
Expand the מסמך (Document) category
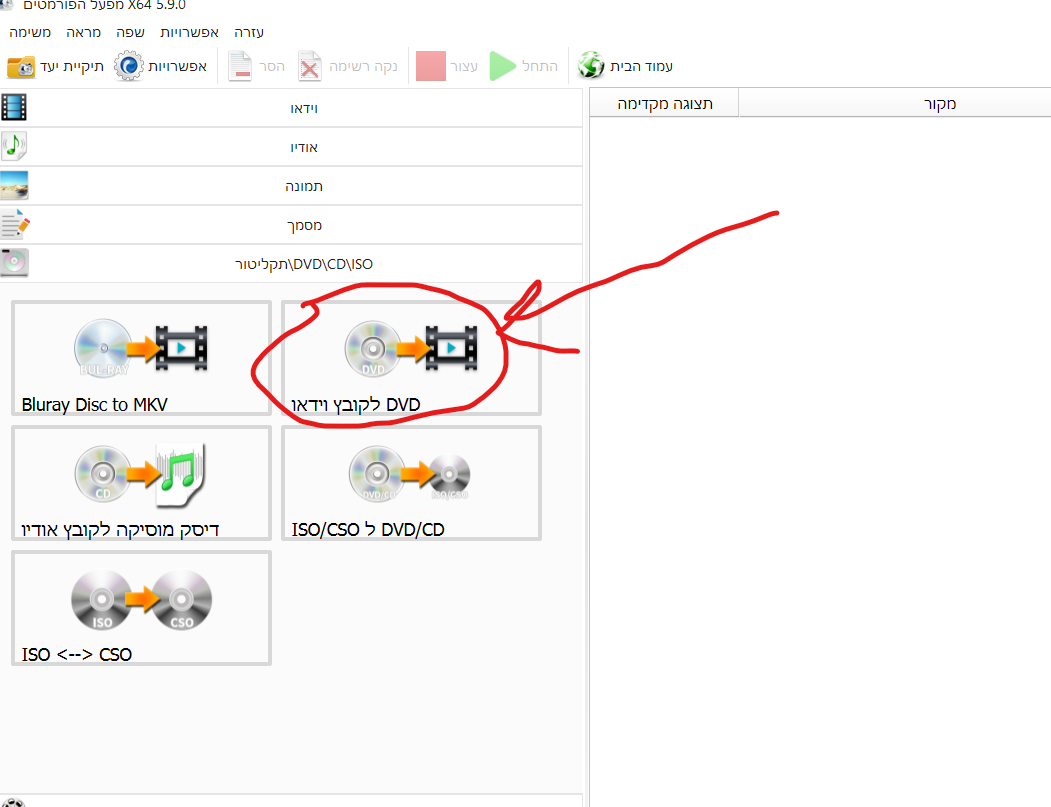[291, 225]
